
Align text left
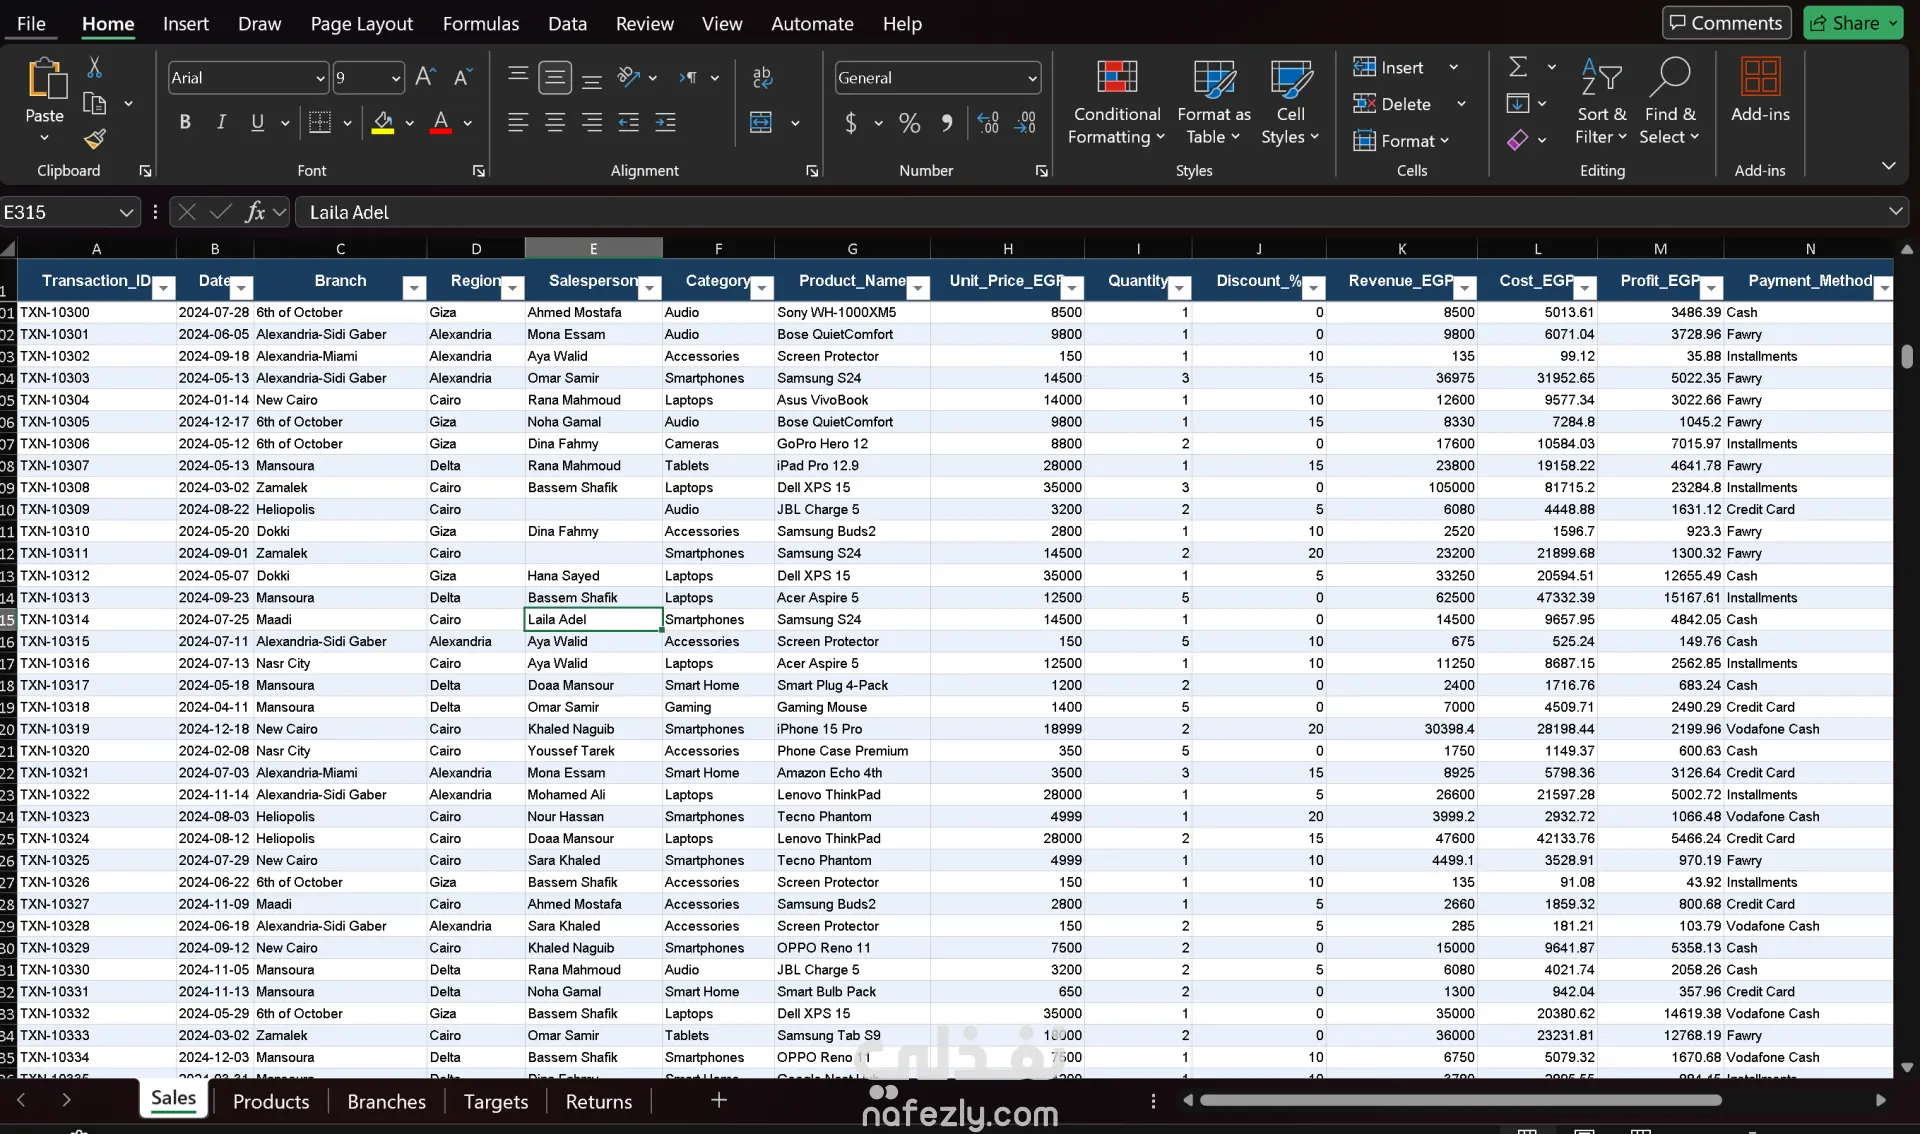(x=518, y=122)
